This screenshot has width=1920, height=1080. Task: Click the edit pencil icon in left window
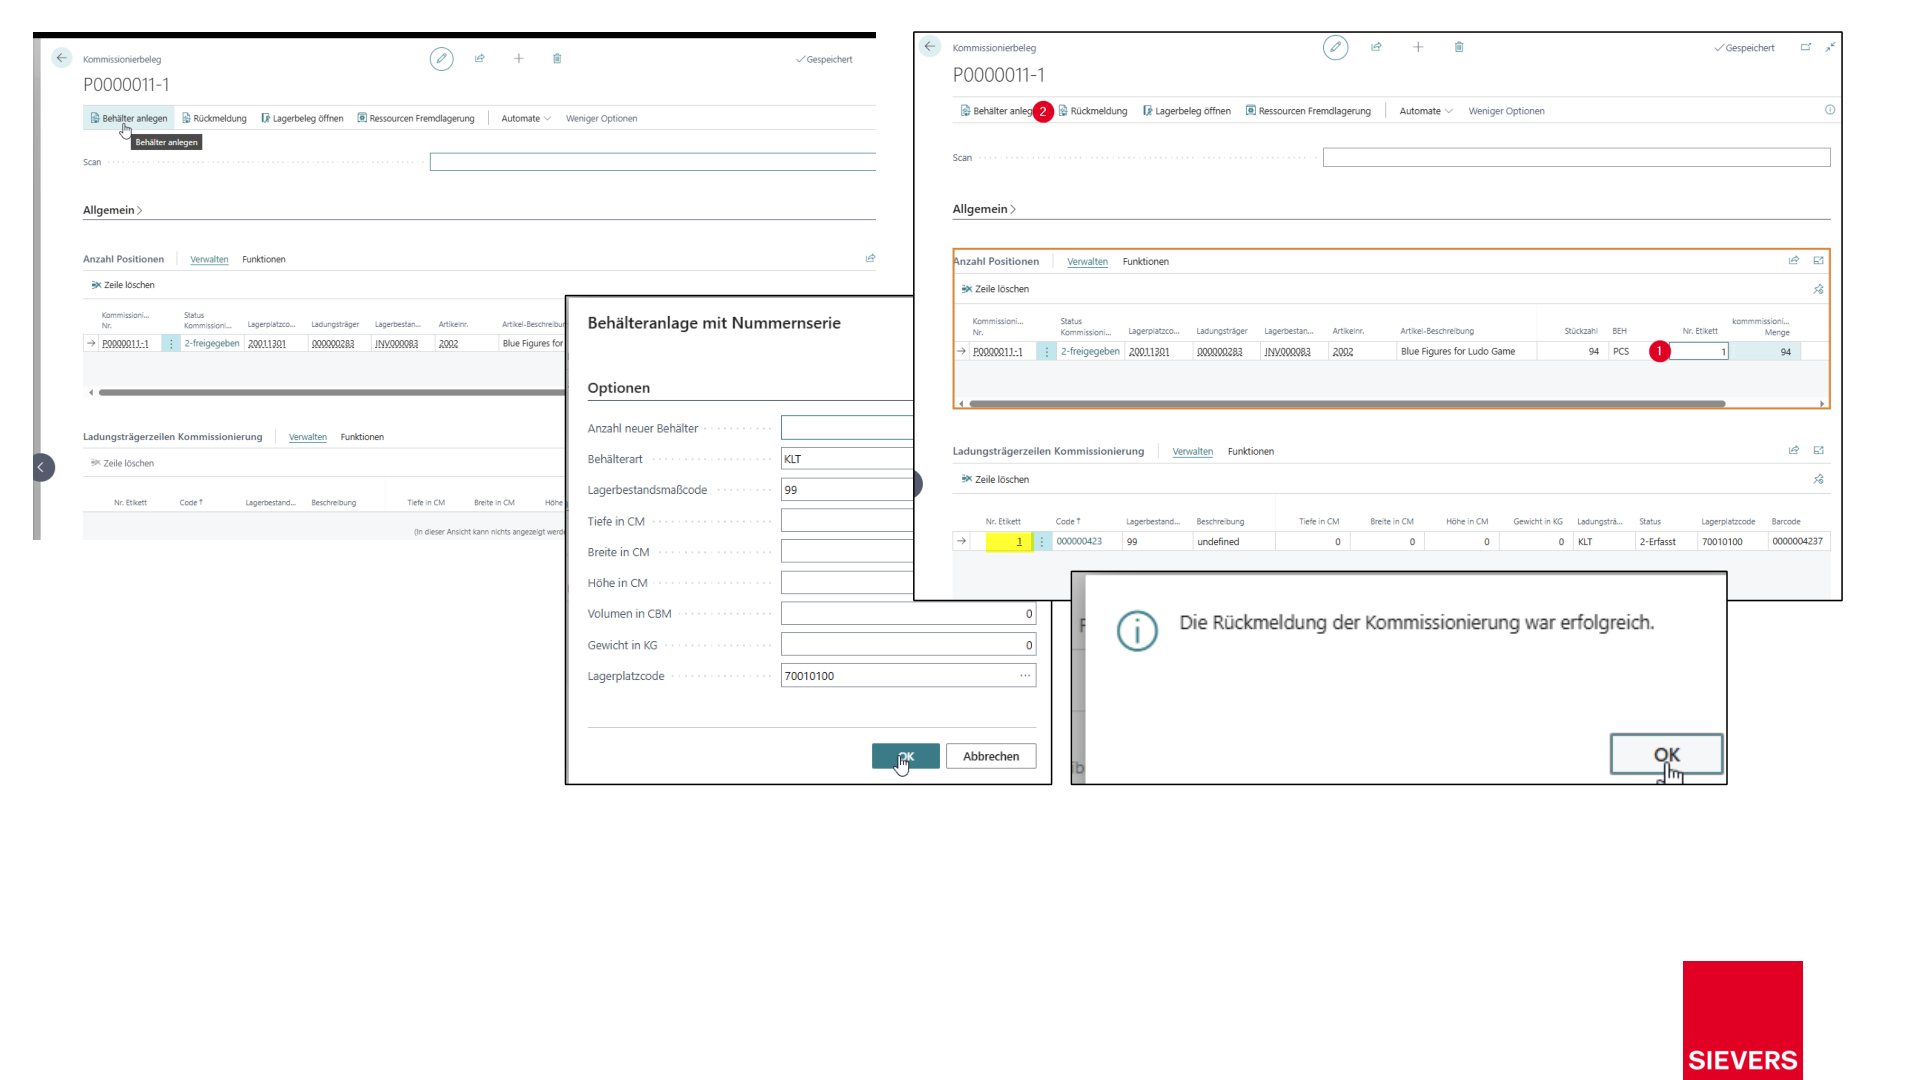pyautogui.click(x=441, y=59)
